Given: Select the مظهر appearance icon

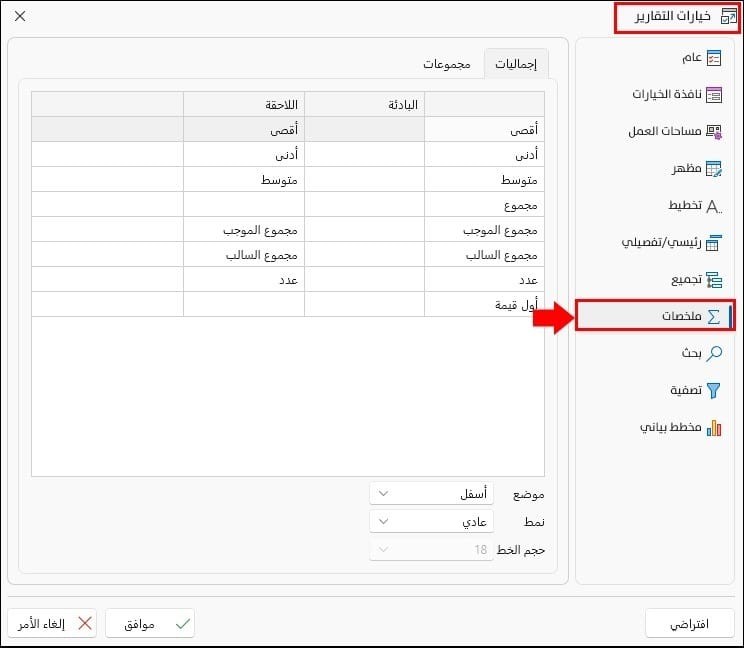Looking at the screenshot, I should [714, 168].
